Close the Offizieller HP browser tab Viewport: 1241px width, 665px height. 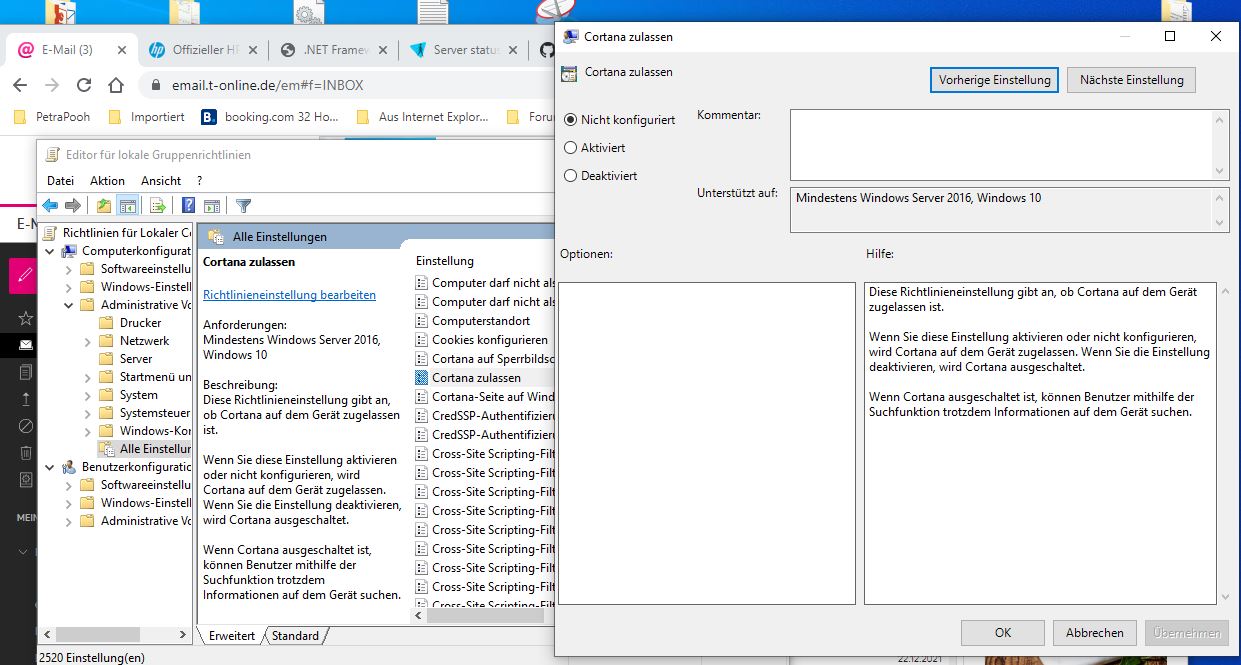pos(252,50)
